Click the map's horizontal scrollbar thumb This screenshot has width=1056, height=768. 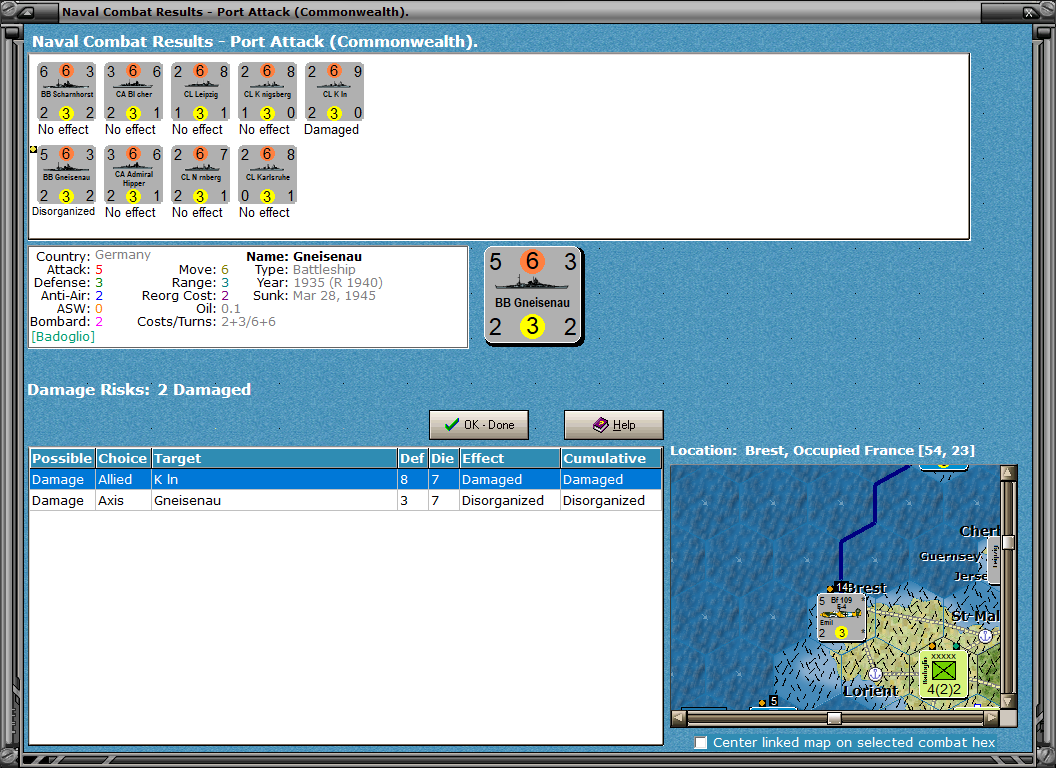click(x=834, y=718)
